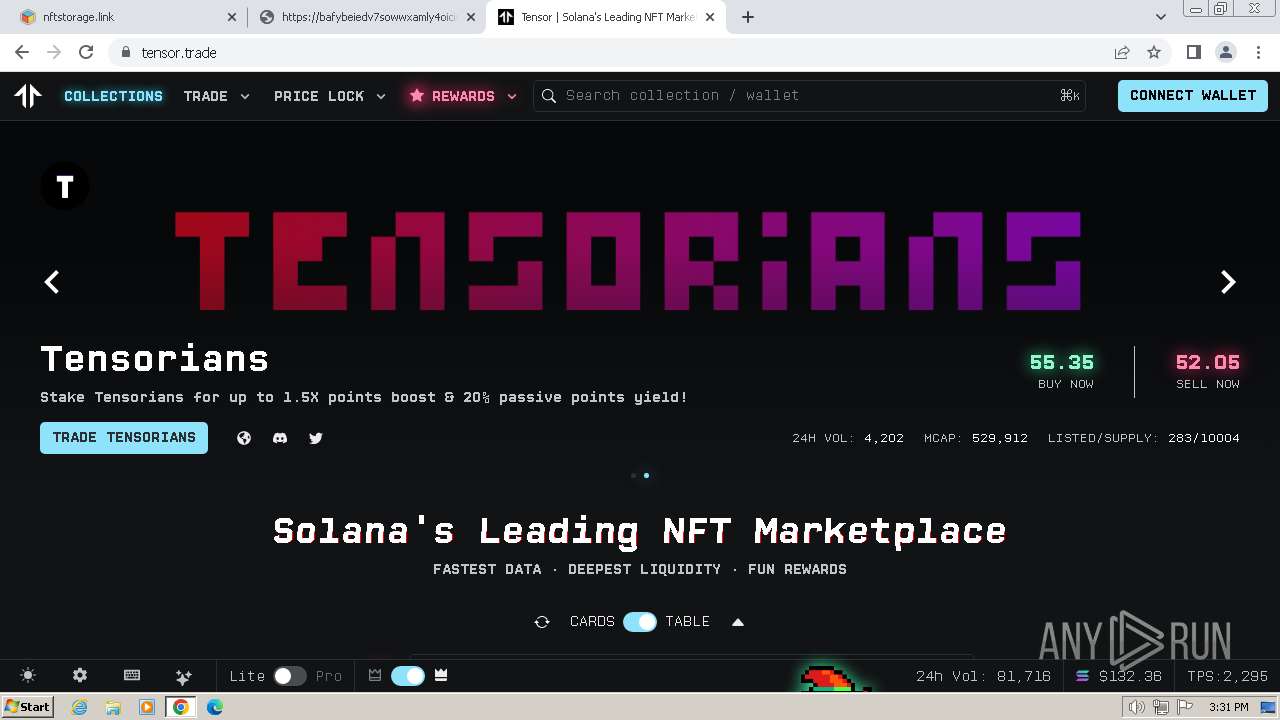
Task: Click the Tensor logo in navbar
Action: pyautogui.click(x=28, y=96)
